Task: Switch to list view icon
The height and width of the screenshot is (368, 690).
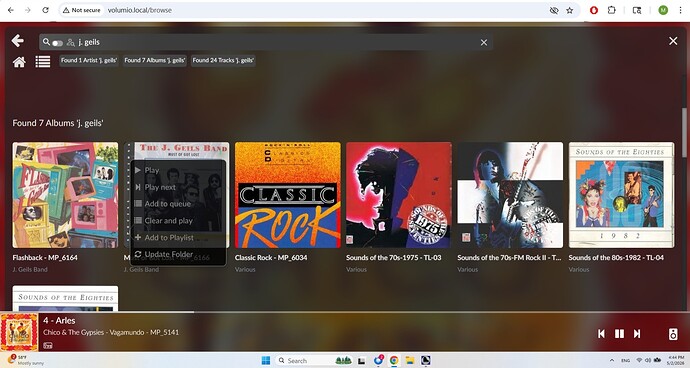Action: 43,62
